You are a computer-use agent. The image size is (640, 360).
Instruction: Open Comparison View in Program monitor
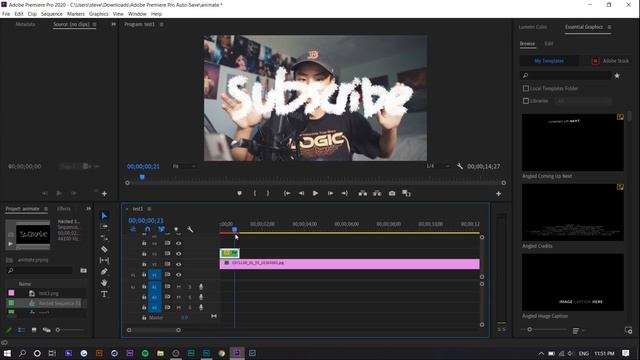[x=406, y=193]
